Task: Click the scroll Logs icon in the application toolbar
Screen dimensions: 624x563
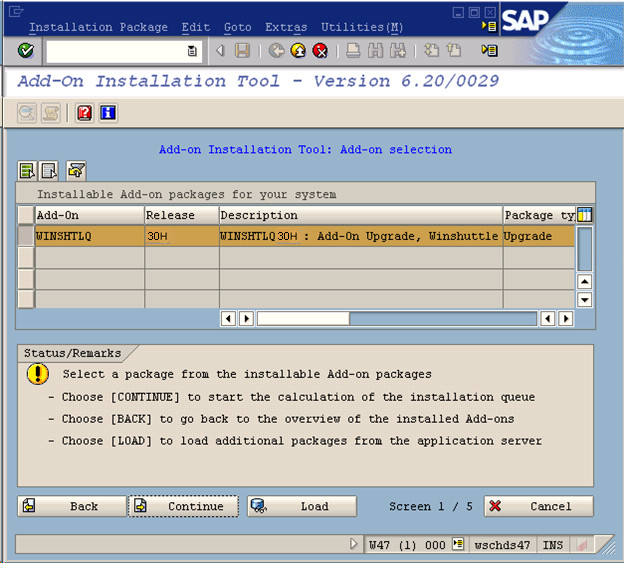Action: click(x=51, y=113)
